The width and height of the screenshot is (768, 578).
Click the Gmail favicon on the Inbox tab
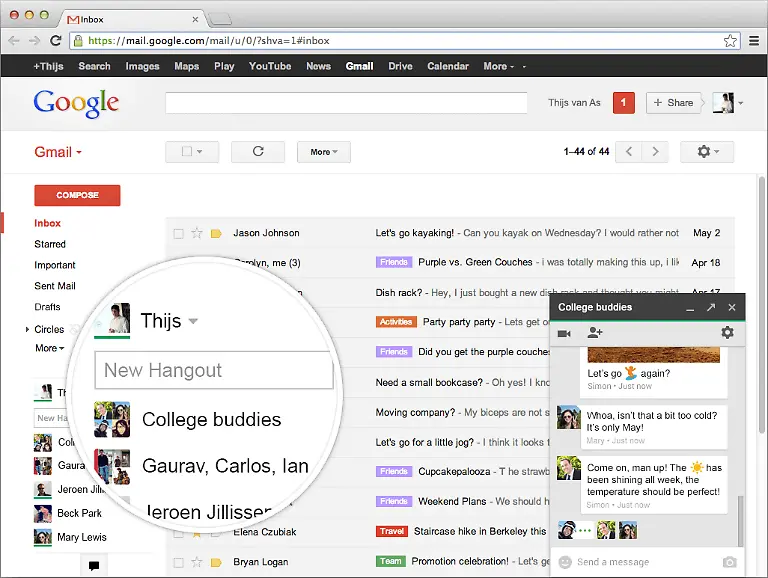tap(73, 20)
